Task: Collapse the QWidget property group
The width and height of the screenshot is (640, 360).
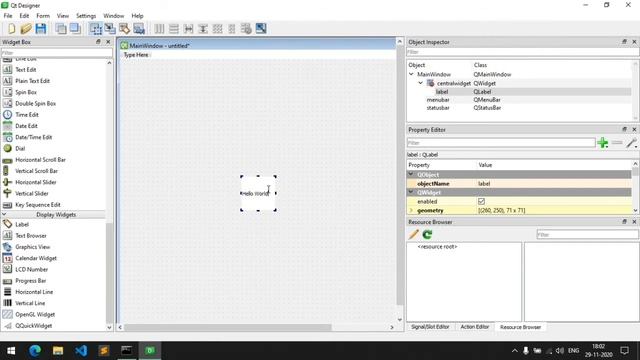Action: click(x=411, y=192)
